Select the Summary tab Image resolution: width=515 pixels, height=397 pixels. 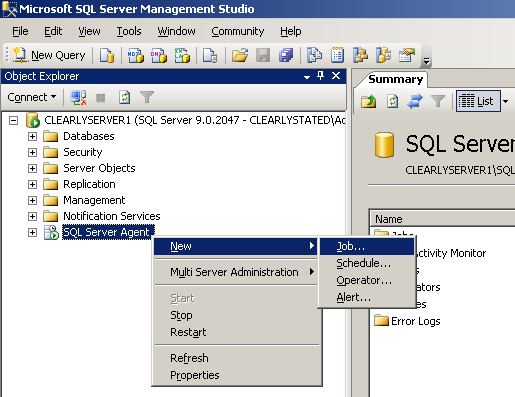[395, 79]
